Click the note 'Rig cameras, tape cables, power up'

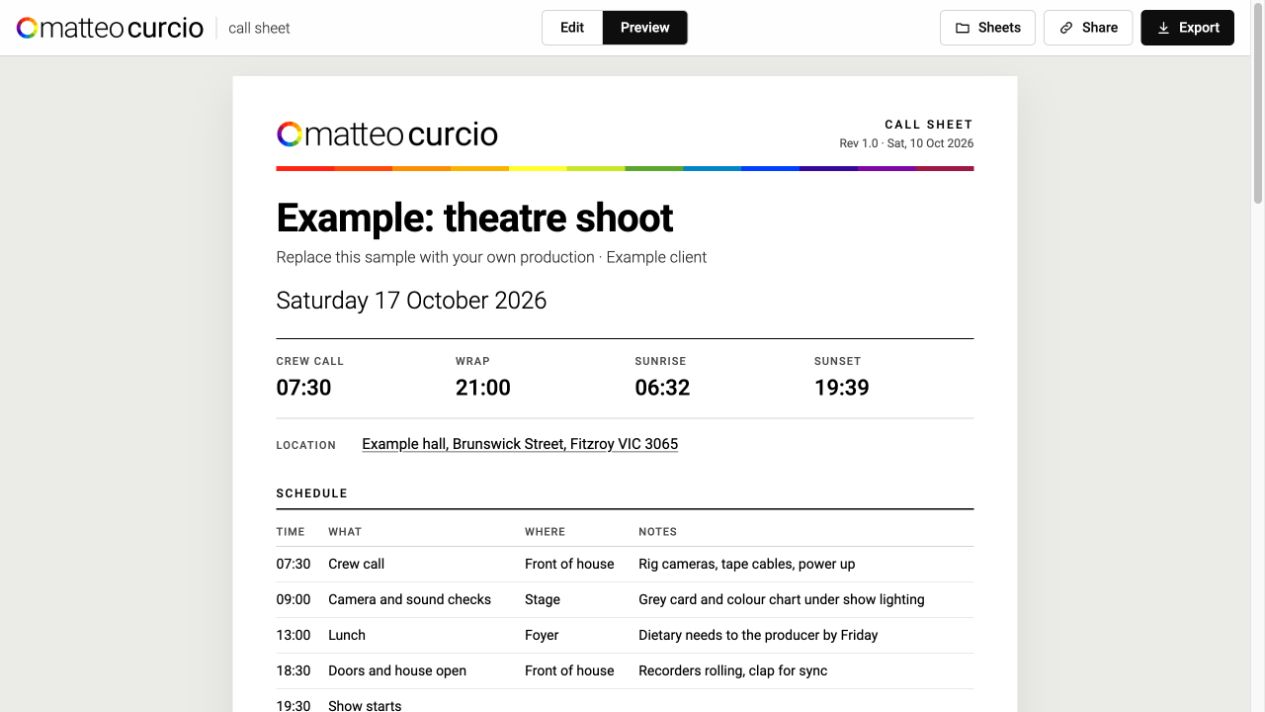(747, 564)
